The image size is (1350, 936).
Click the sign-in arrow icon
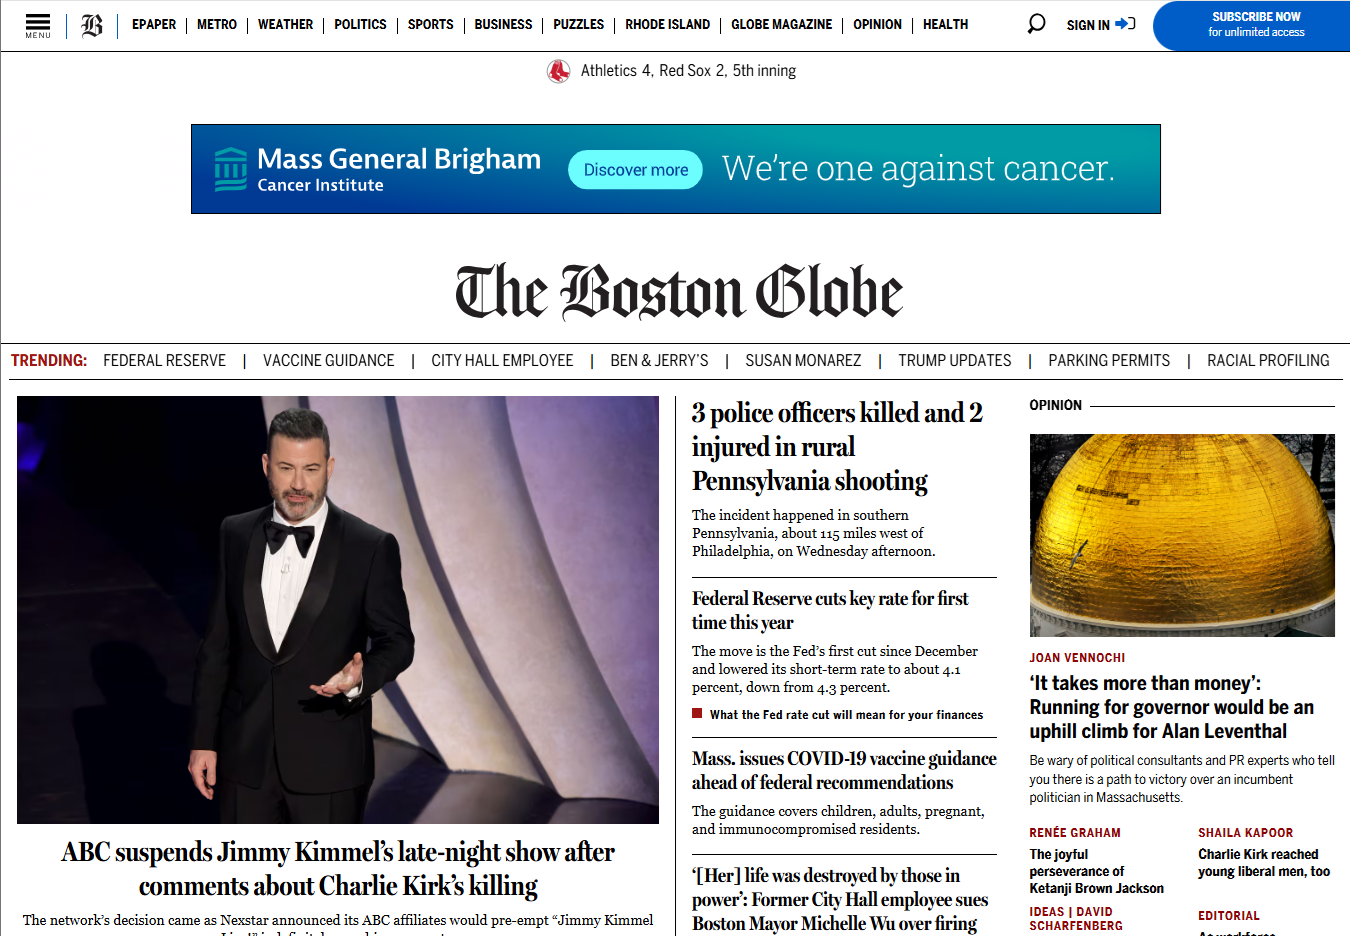[1125, 24]
